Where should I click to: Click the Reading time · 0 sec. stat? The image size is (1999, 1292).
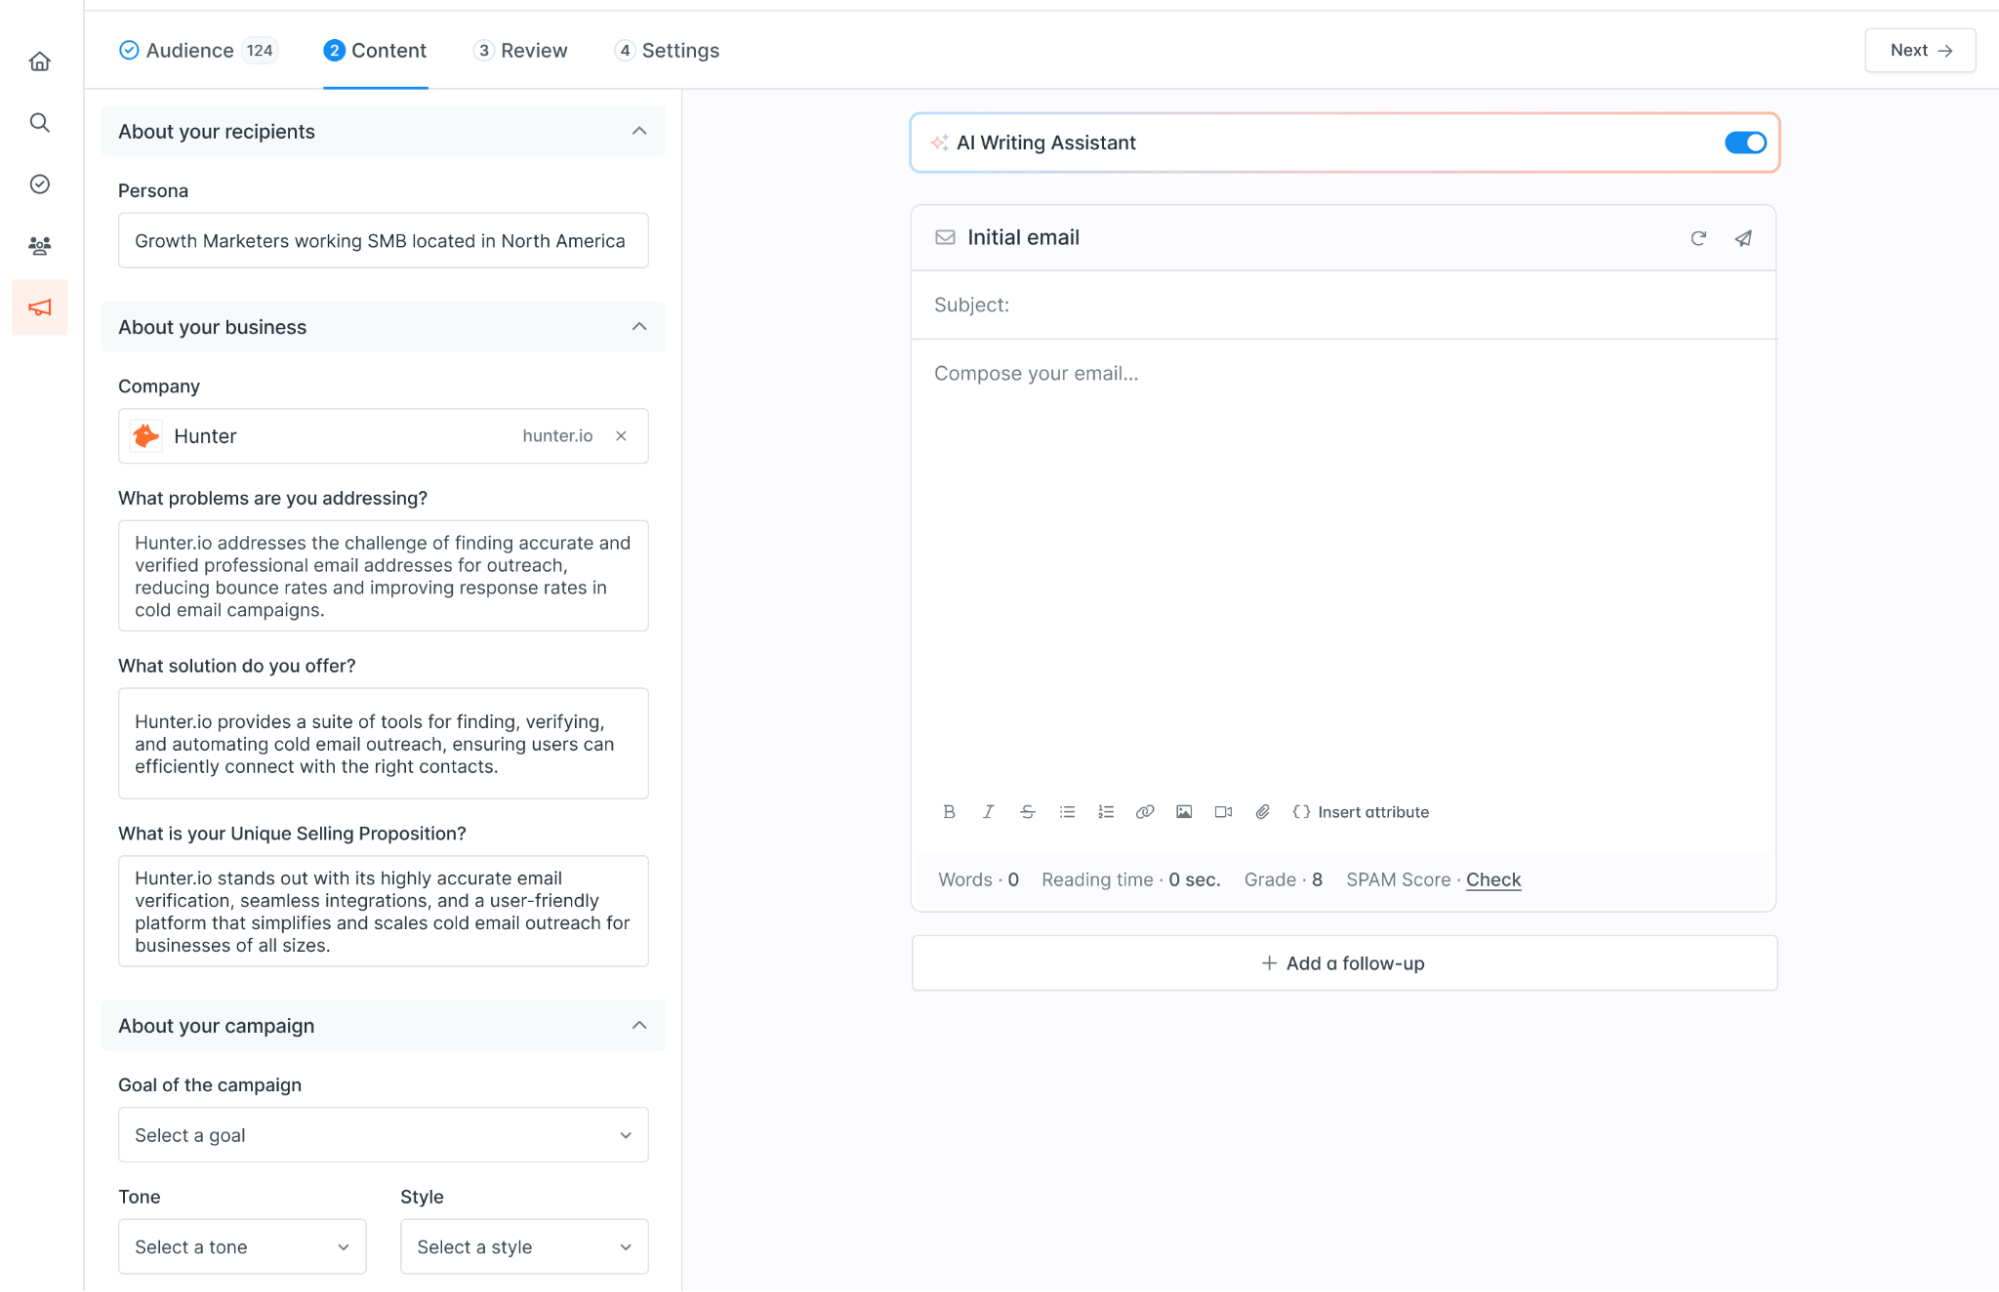(x=1131, y=880)
